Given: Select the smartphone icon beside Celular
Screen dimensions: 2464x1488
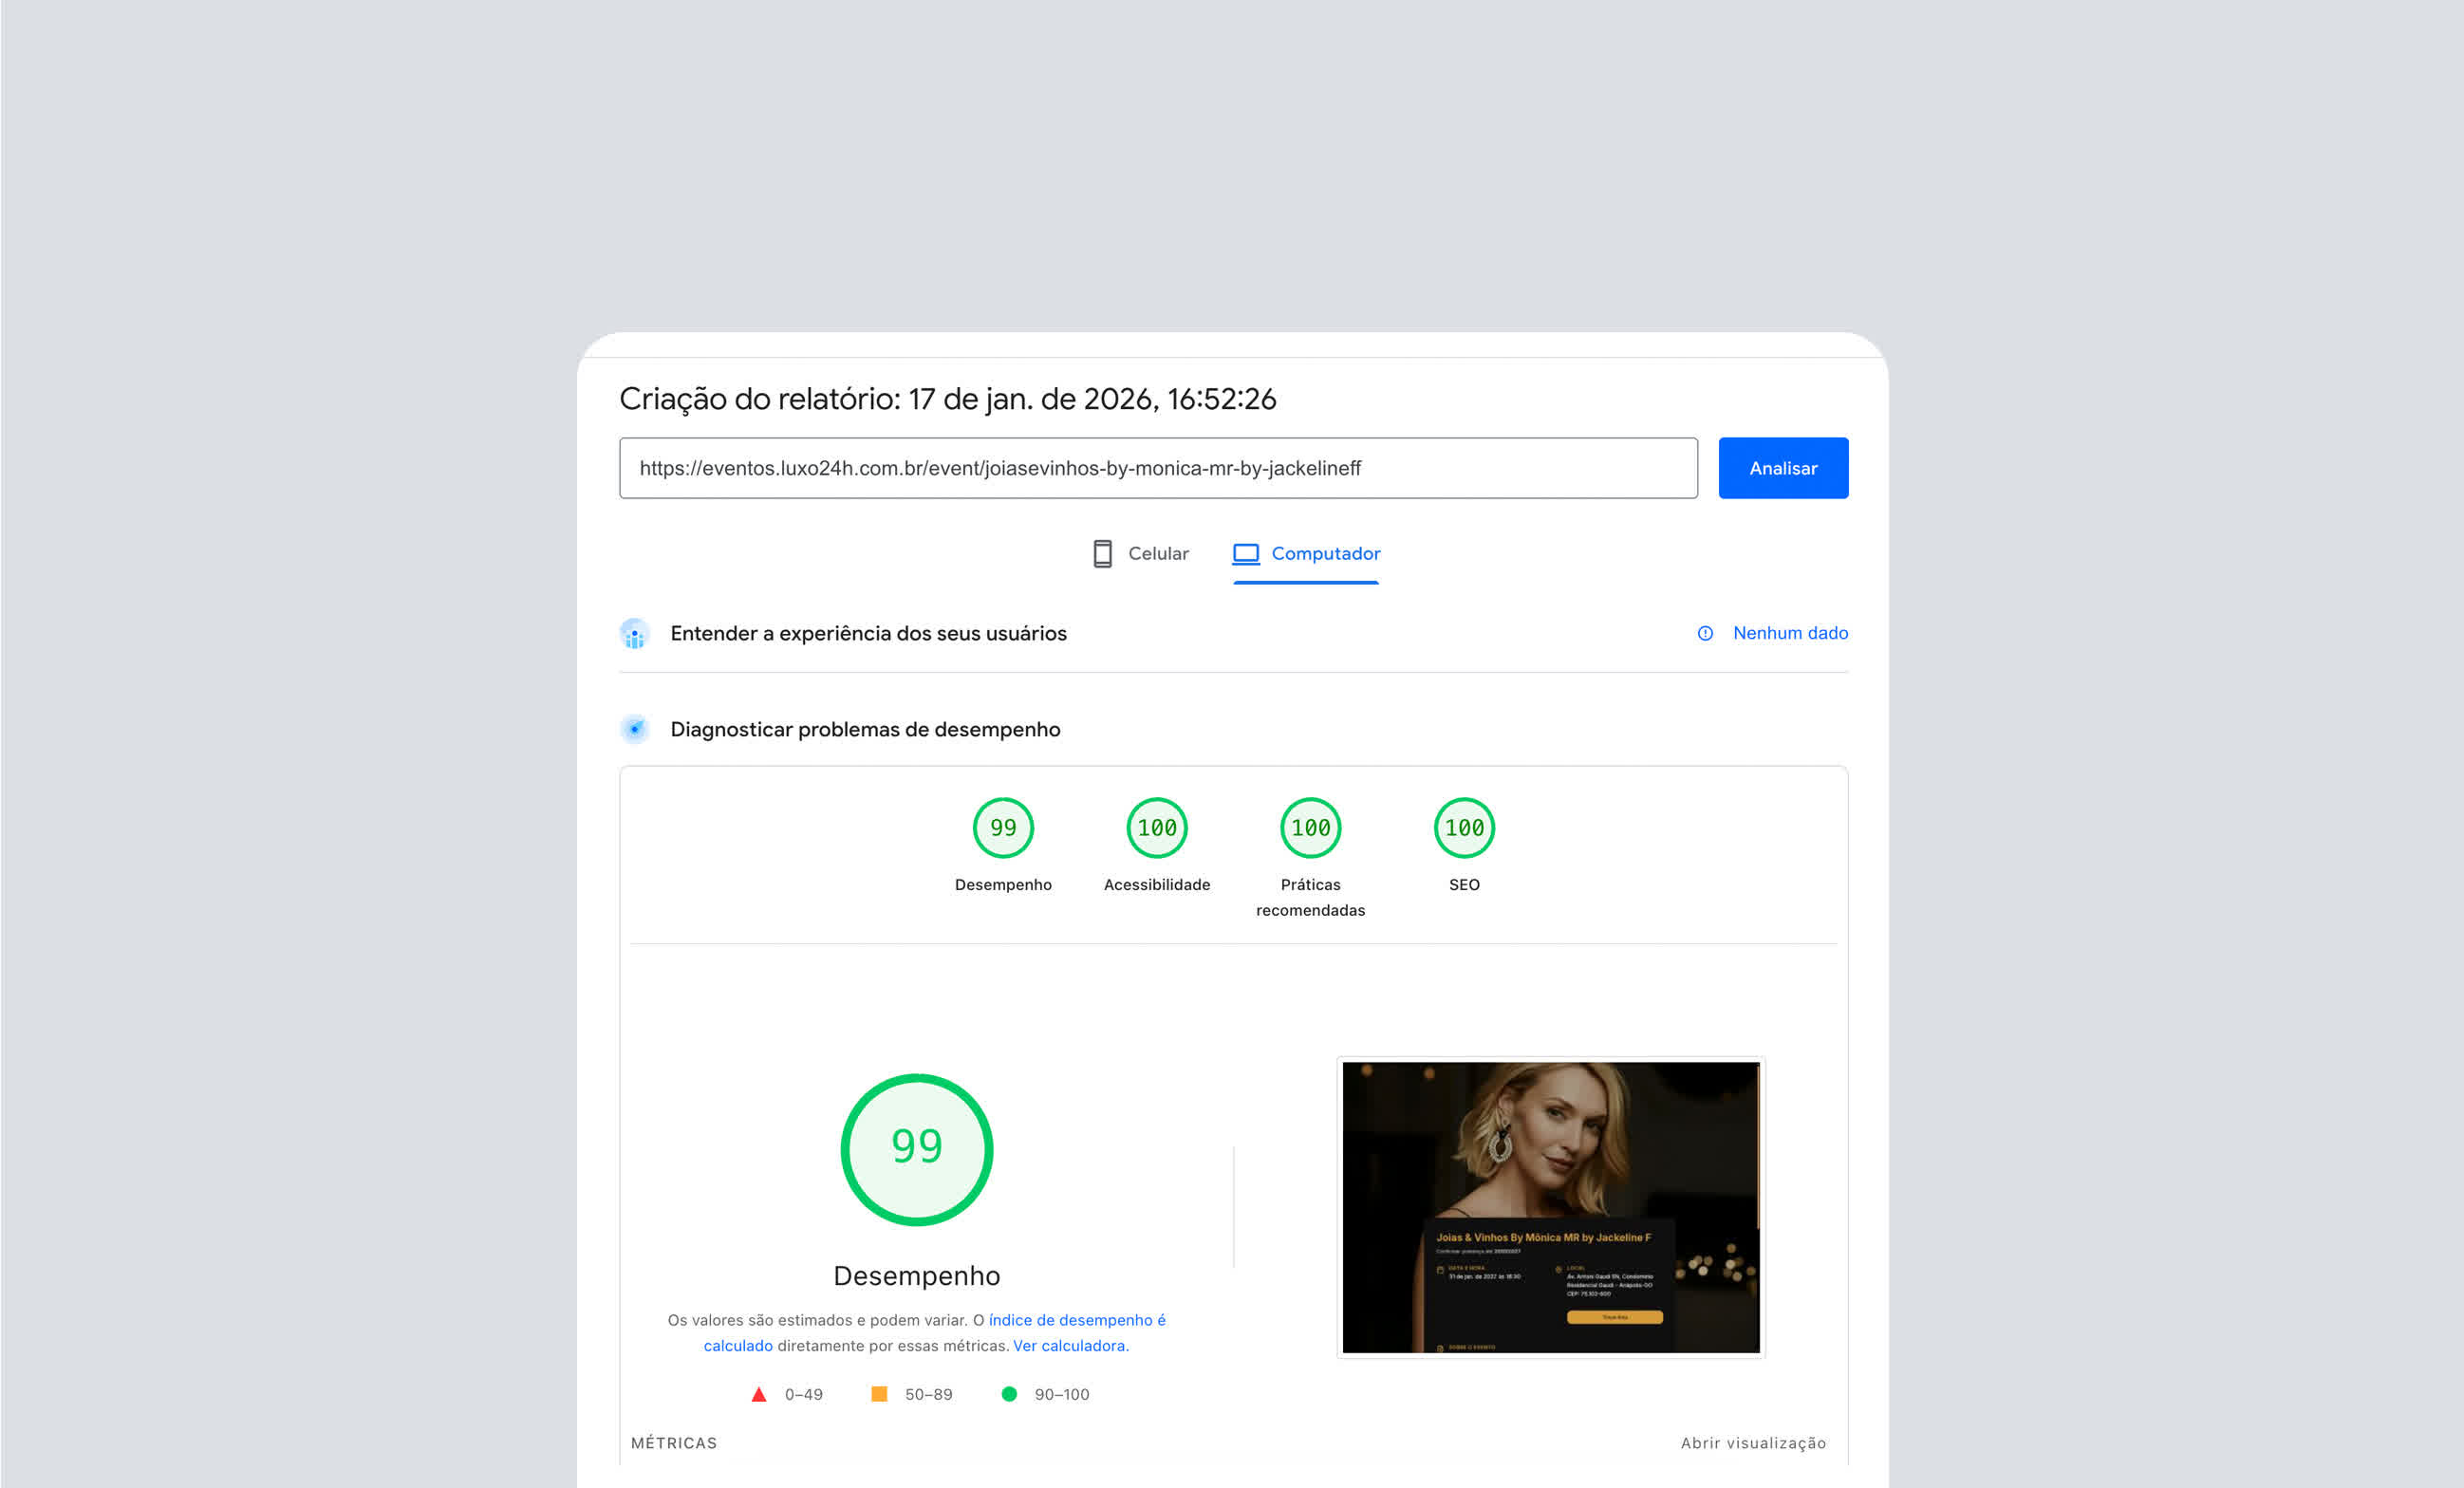Looking at the screenshot, I should point(1103,553).
